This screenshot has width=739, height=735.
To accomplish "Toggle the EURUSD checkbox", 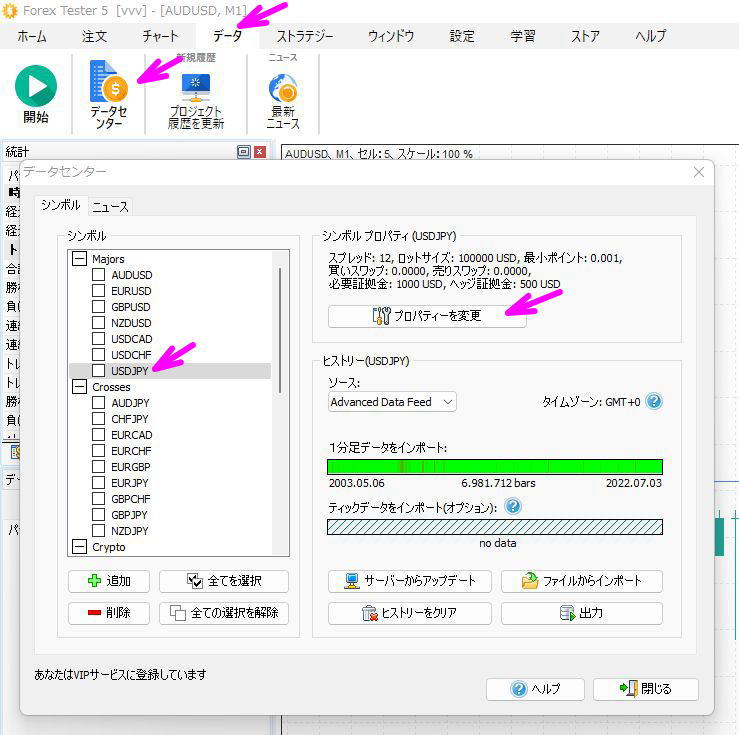I will tap(99, 290).
